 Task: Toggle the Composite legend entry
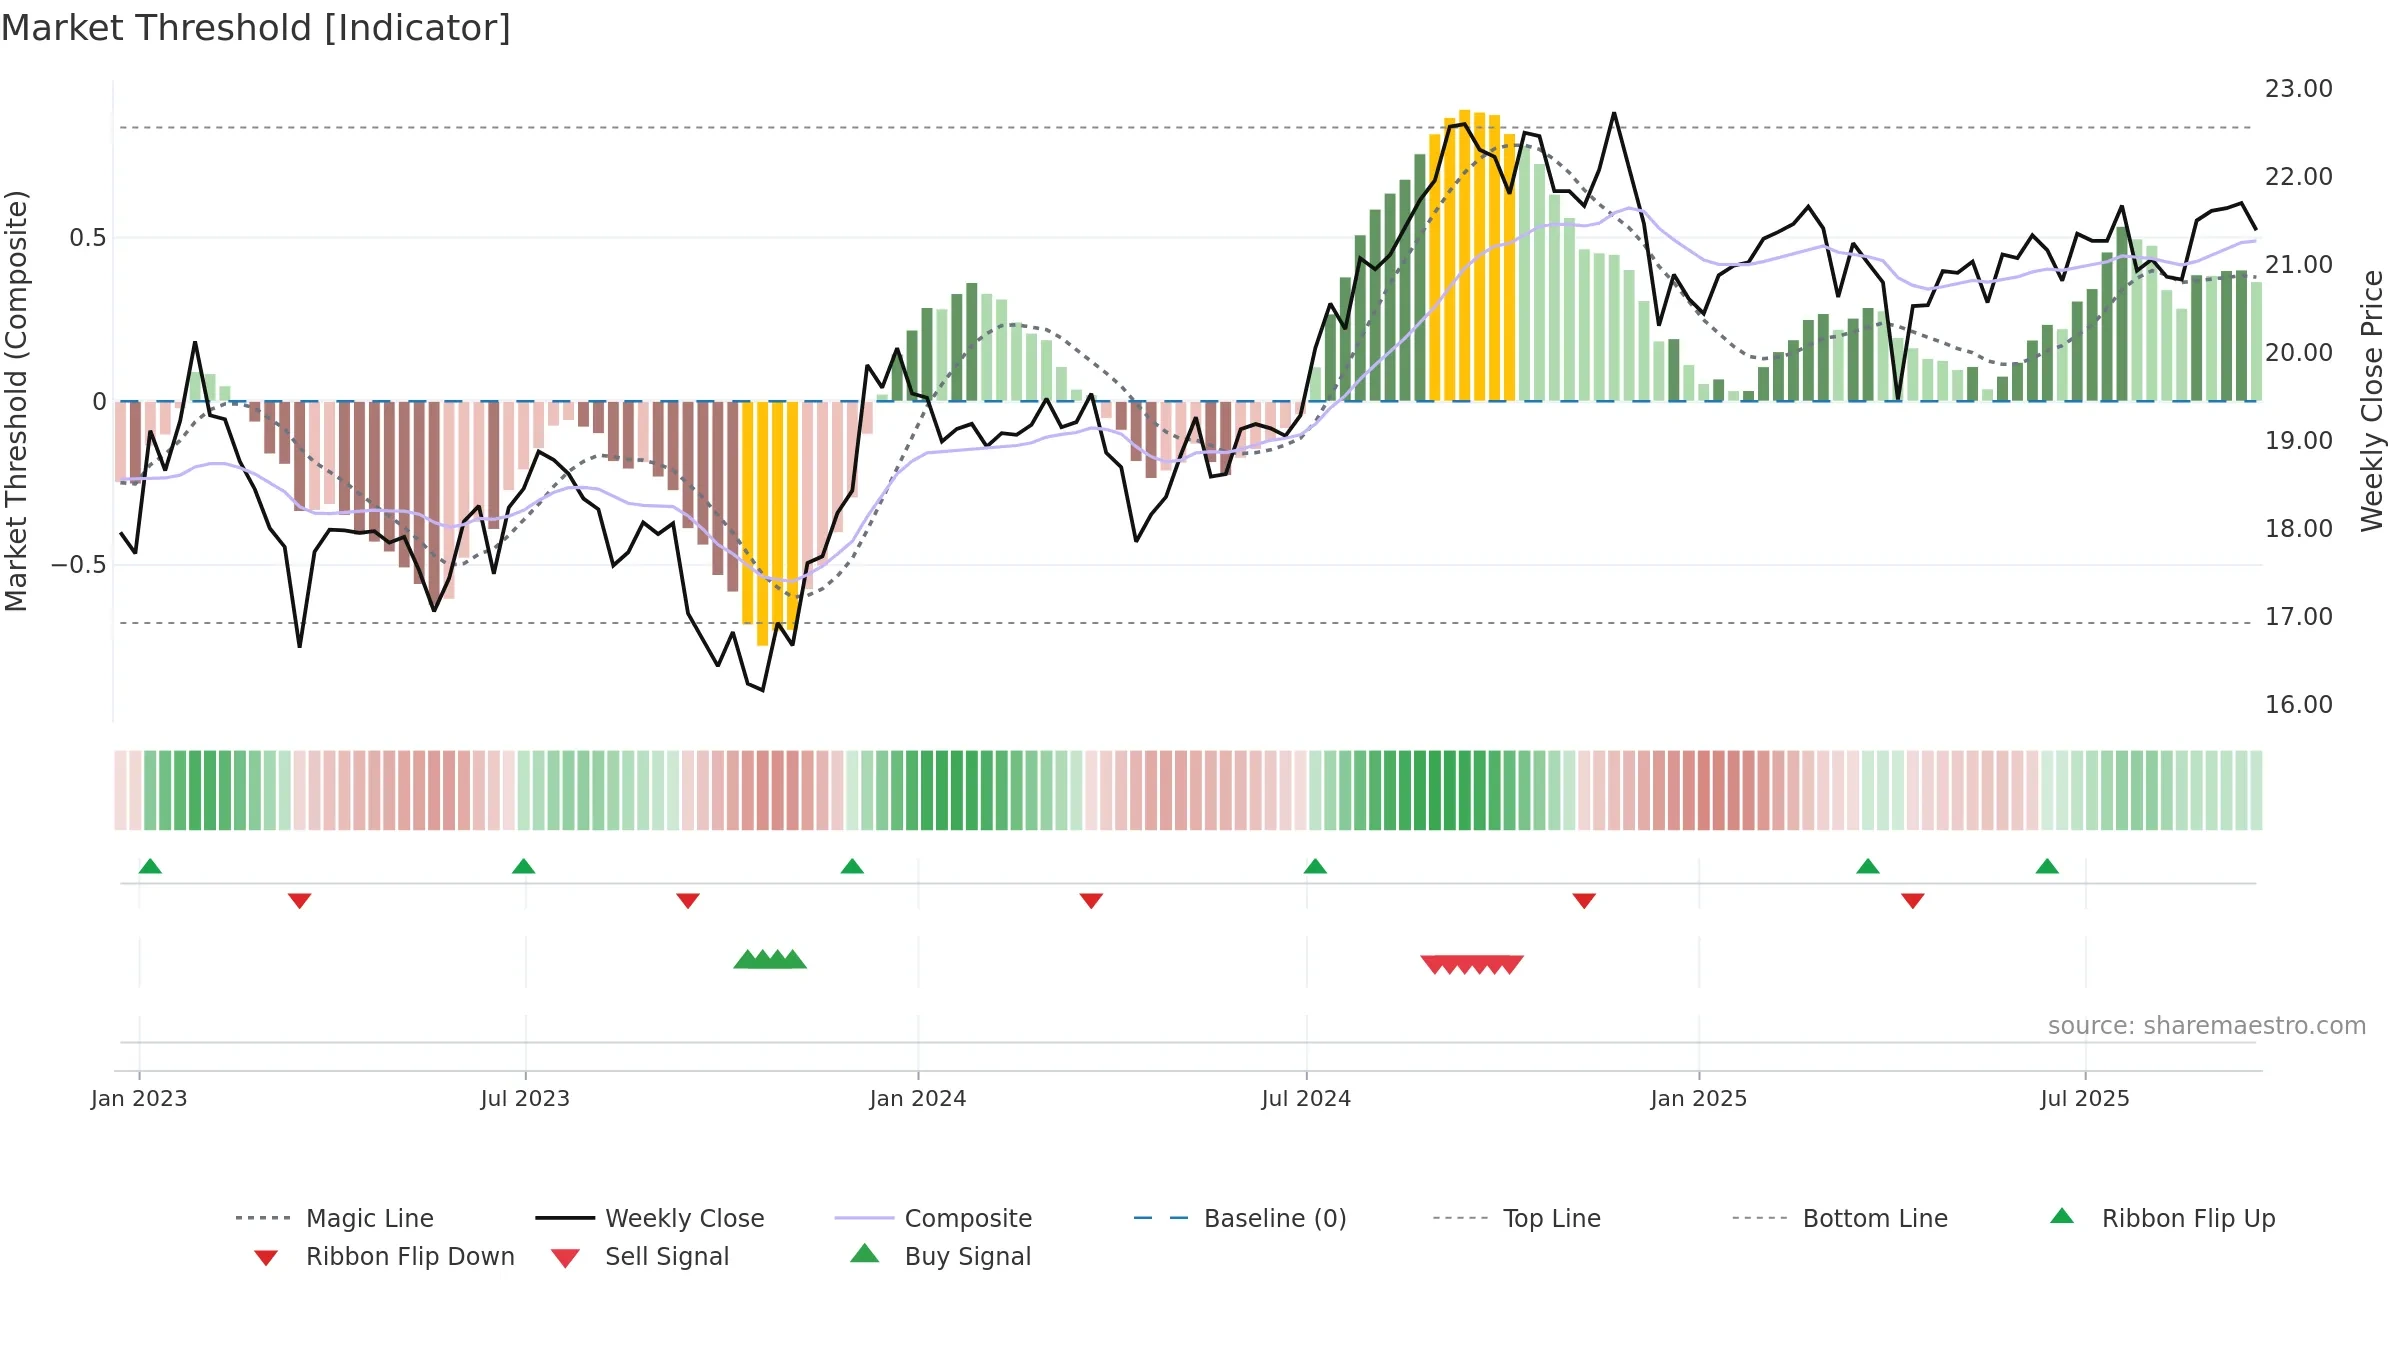[x=933, y=1218]
